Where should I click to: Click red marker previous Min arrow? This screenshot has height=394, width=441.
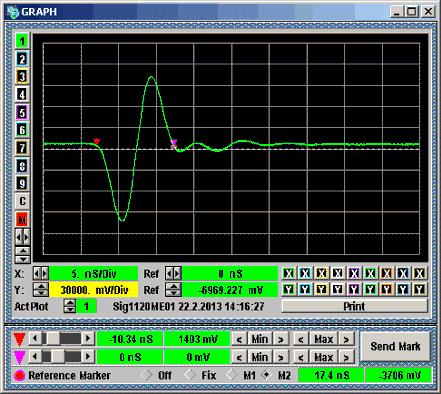click(239, 339)
